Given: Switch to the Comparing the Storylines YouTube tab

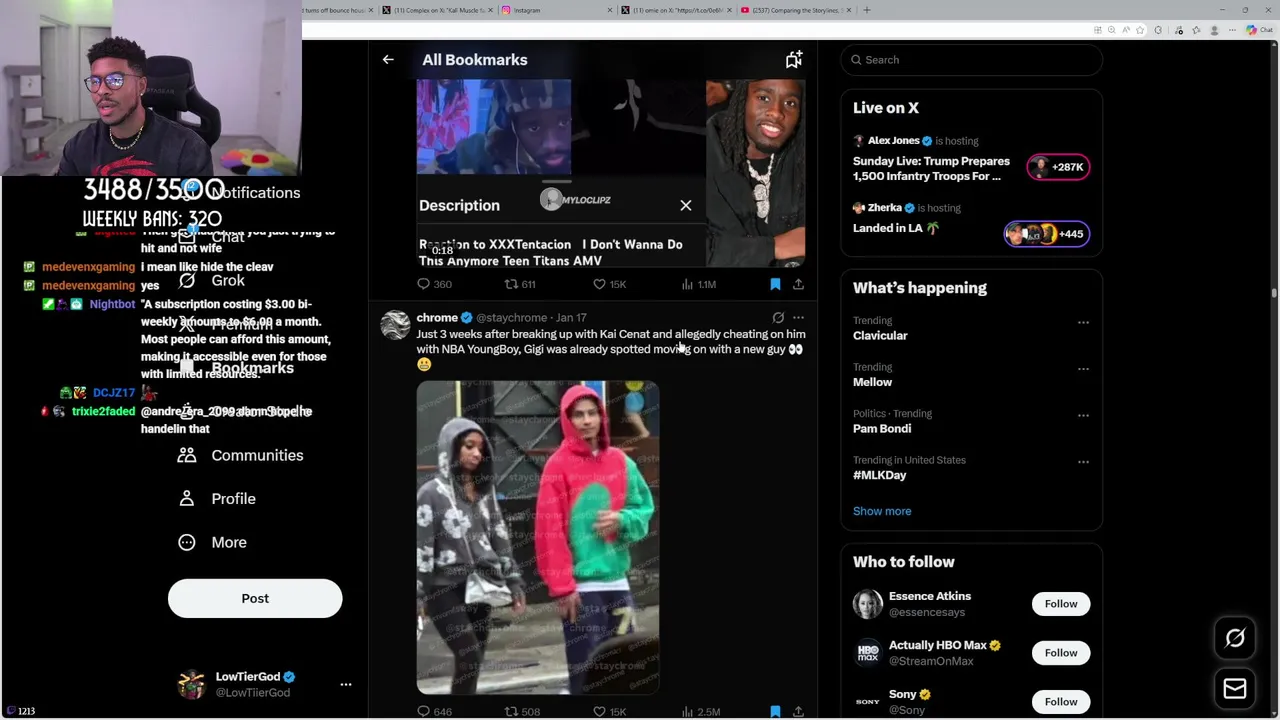Looking at the screenshot, I should (x=797, y=10).
